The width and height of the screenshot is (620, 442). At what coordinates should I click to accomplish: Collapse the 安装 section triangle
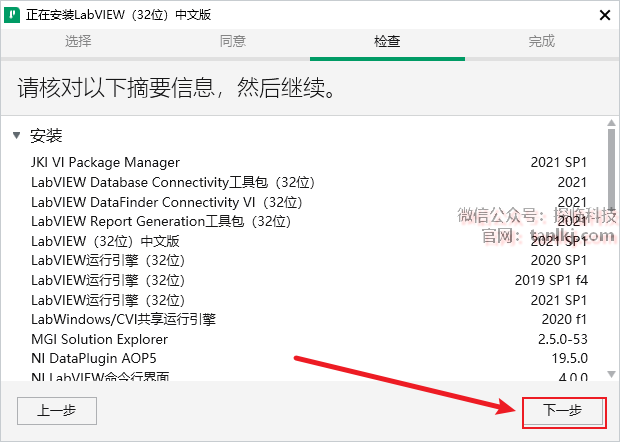pos(16,136)
